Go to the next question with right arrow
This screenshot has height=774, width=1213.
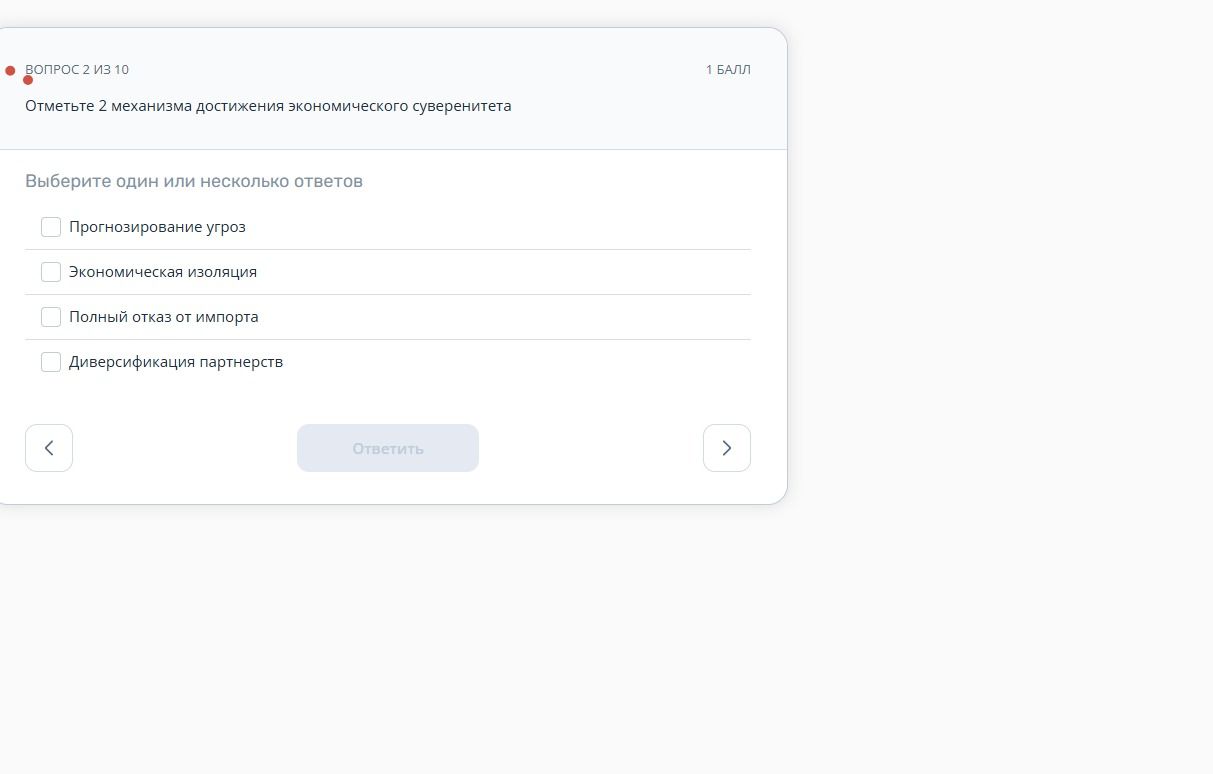click(727, 448)
